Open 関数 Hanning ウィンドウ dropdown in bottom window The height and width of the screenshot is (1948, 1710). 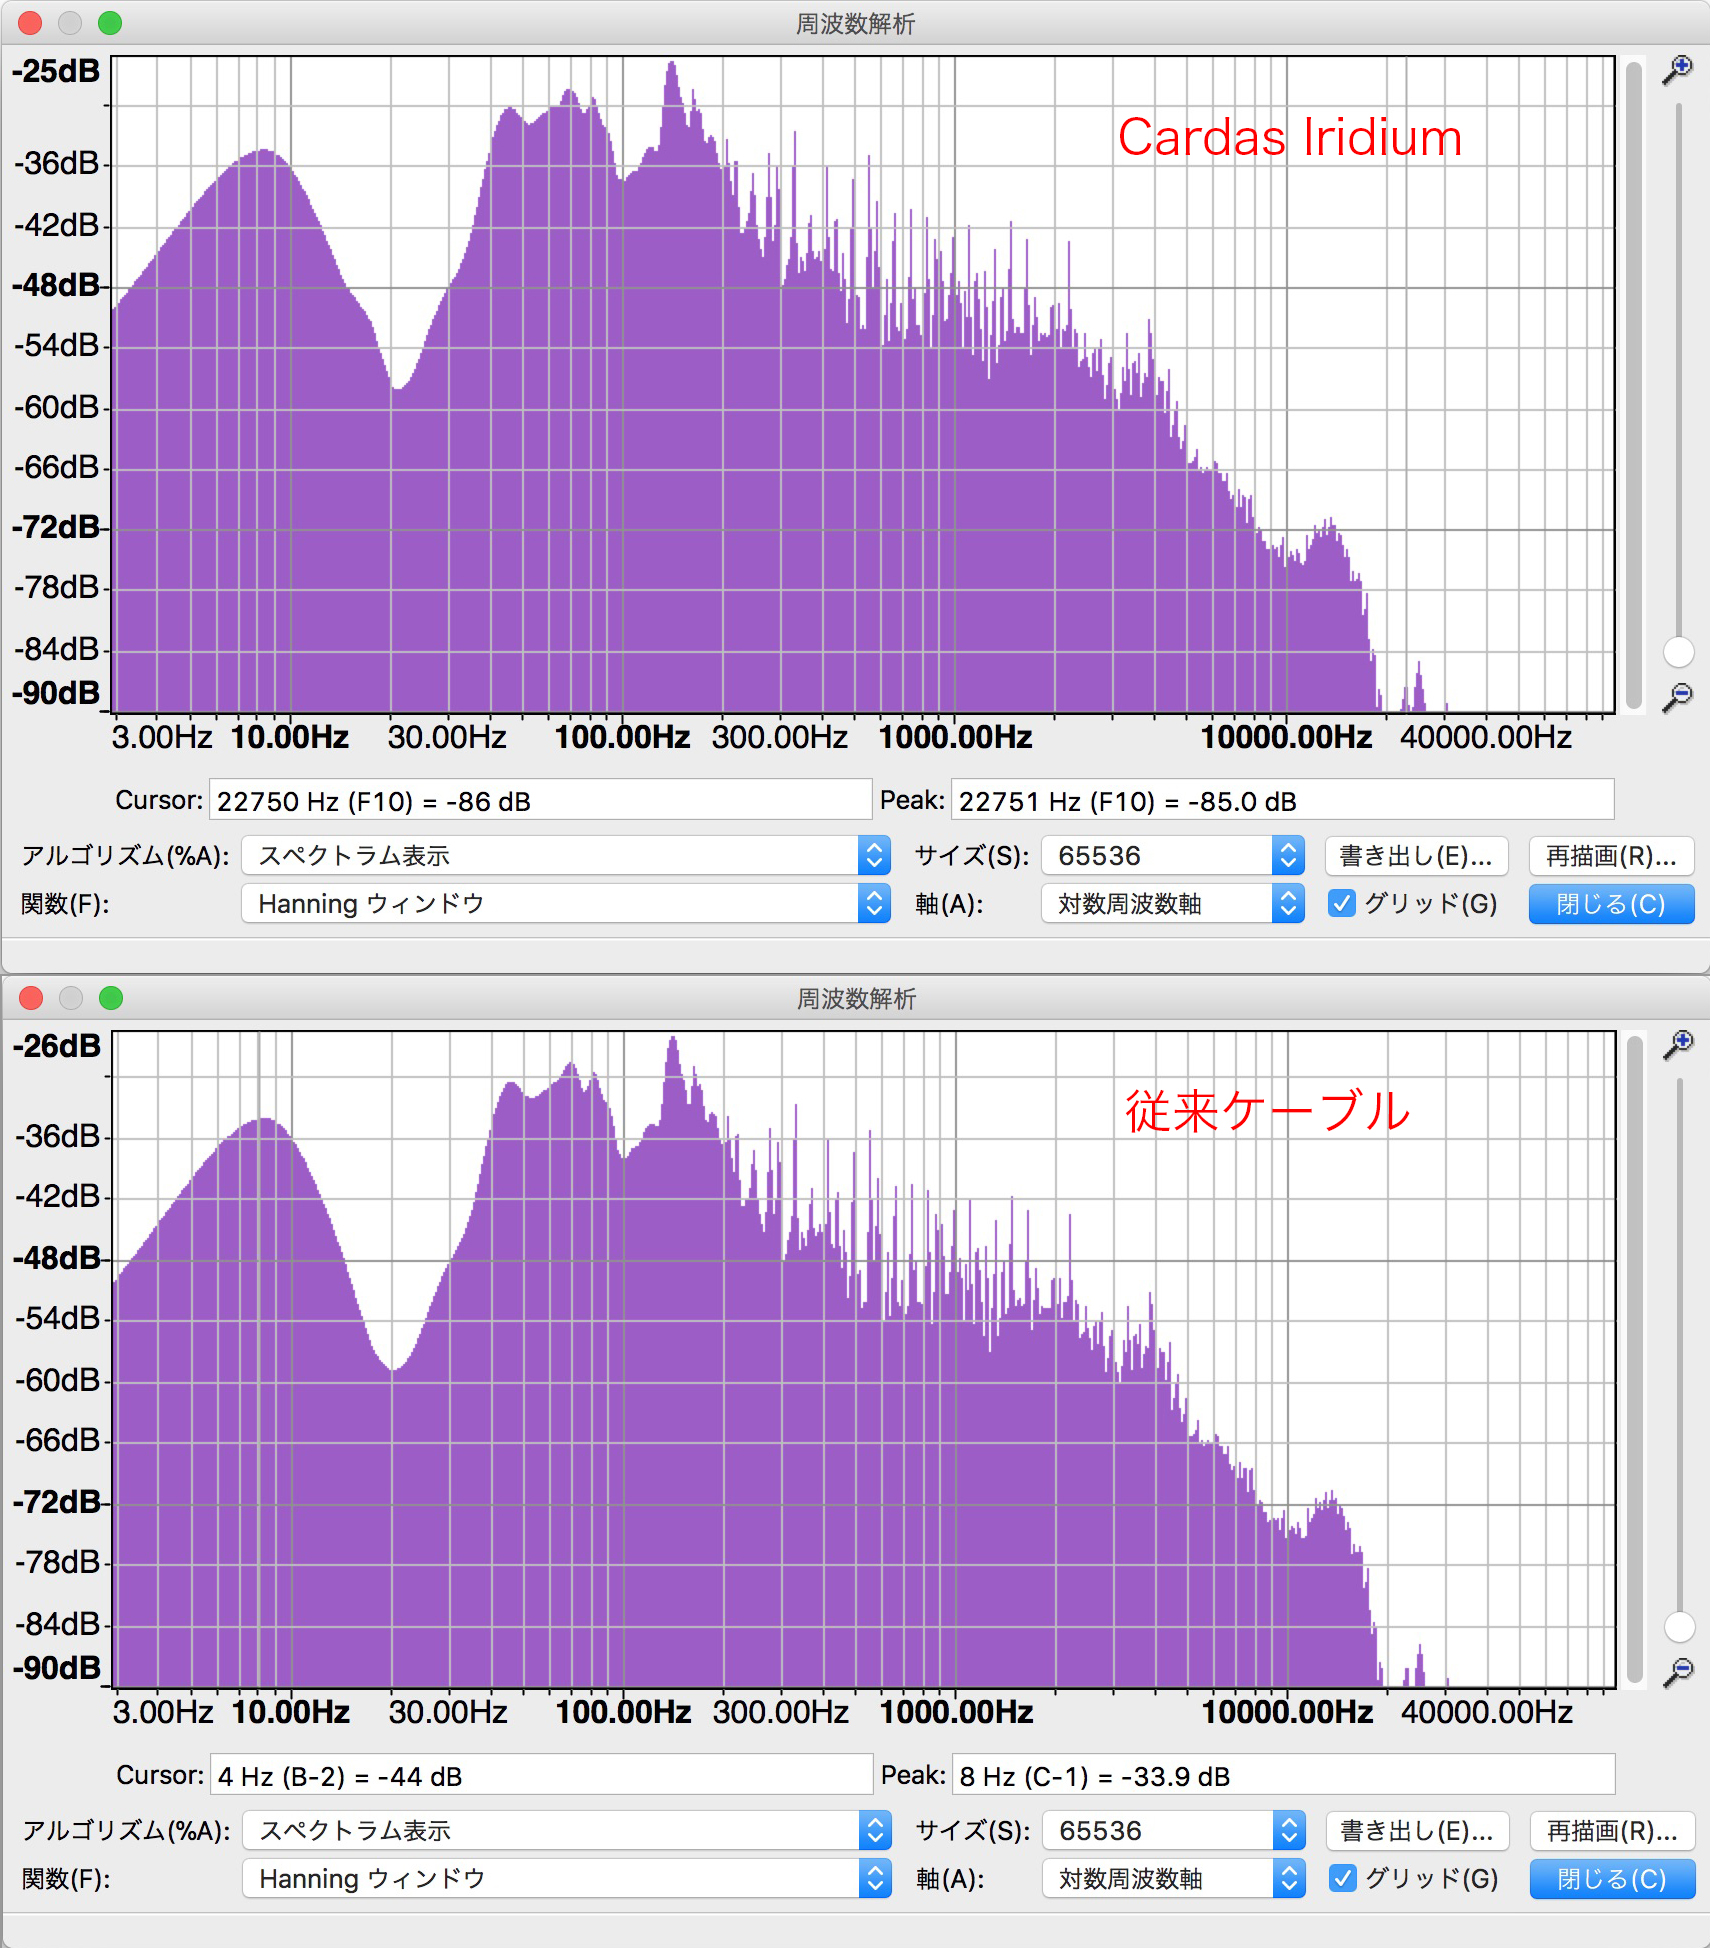coord(567,1879)
